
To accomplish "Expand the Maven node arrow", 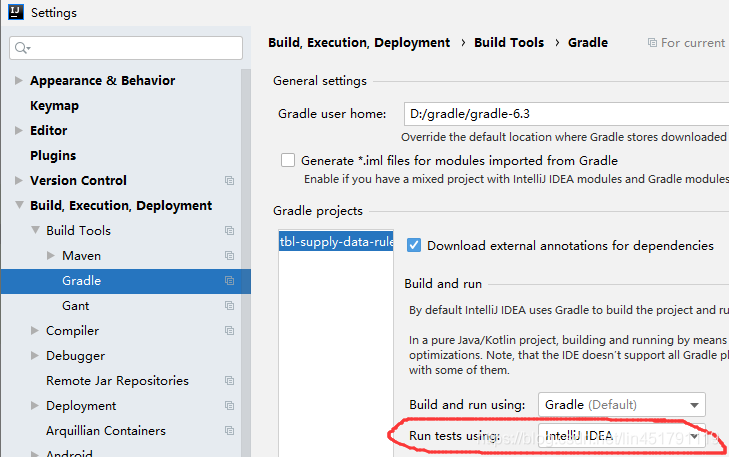I will (51, 255).
